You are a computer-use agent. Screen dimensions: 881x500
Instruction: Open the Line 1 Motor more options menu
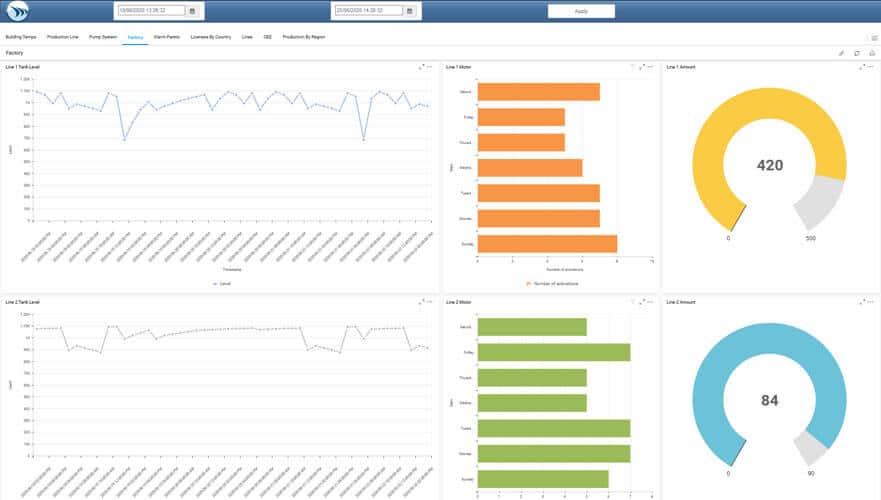pyautogui.click(x=650, y=67)
